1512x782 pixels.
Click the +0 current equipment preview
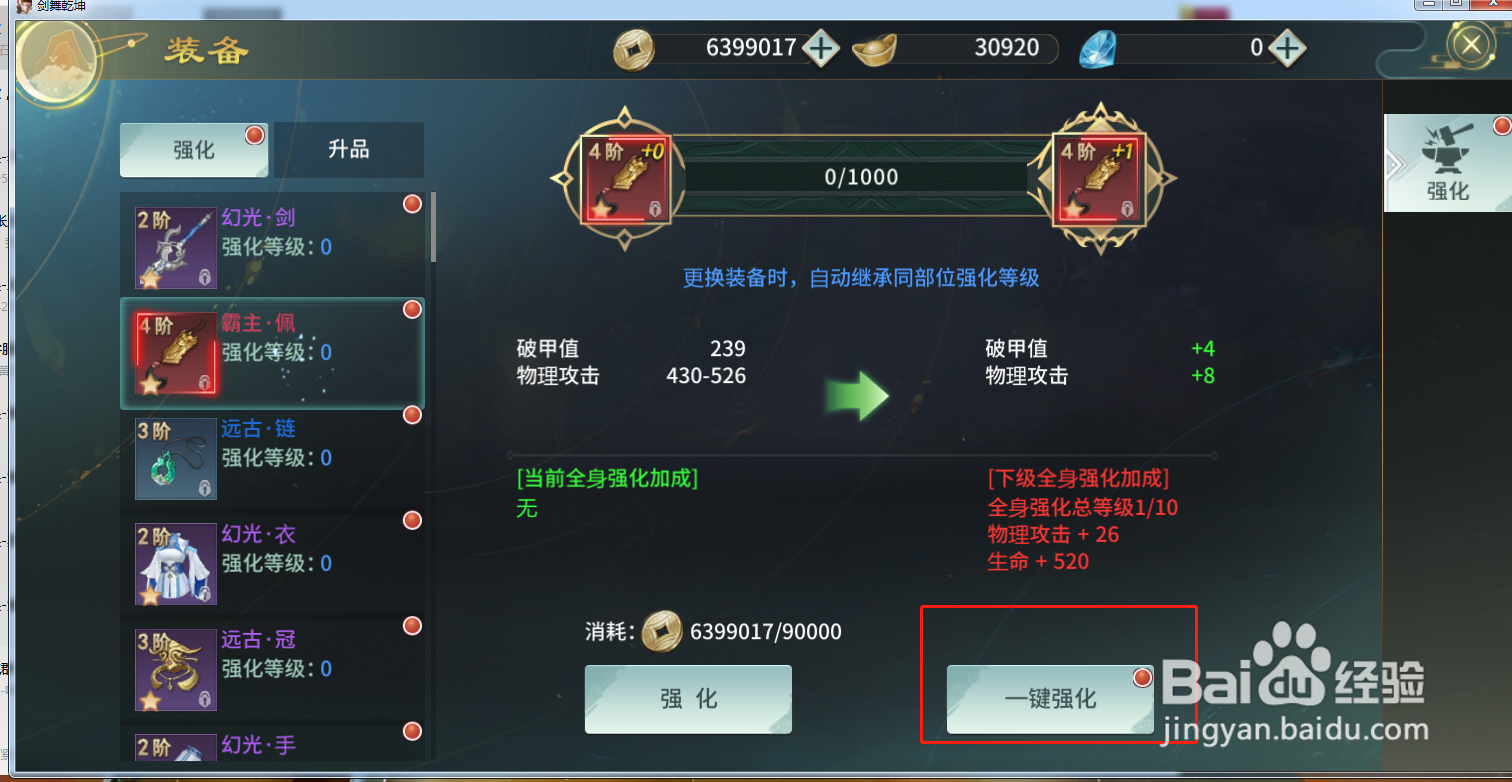[x=623, y=178]
